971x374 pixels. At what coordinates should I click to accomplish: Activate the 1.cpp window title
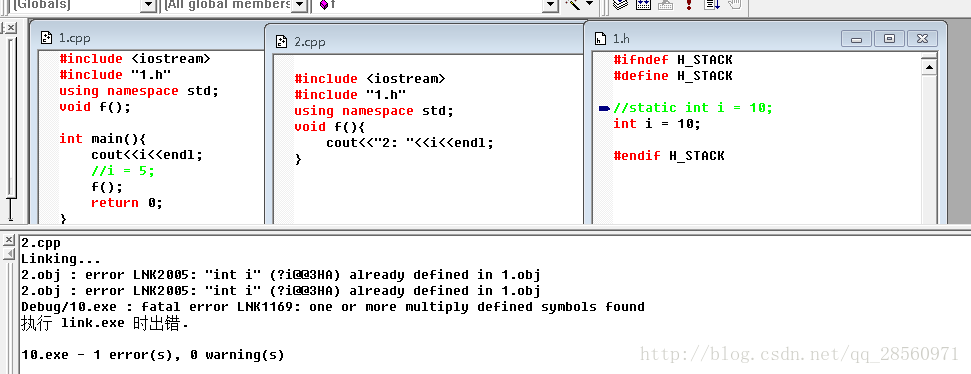coord(74,38)
